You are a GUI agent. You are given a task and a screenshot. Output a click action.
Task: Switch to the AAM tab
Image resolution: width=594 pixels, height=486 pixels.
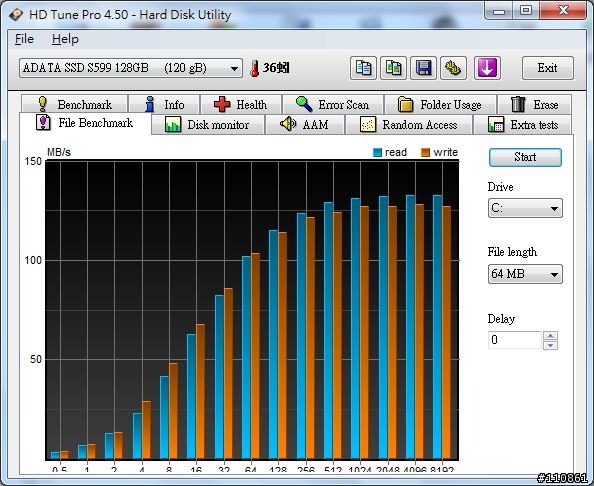tap(305, 125)
